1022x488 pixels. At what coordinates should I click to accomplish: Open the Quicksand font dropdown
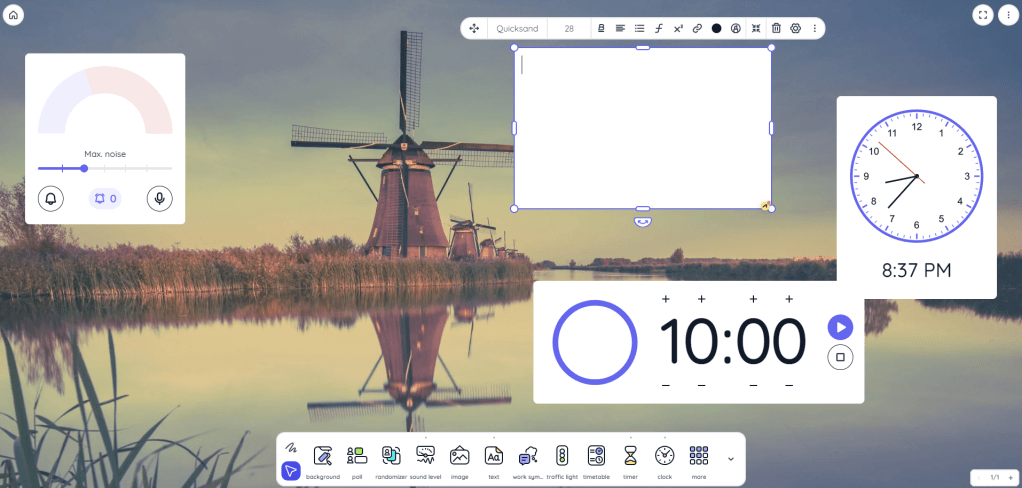click(x=518, y=29)
